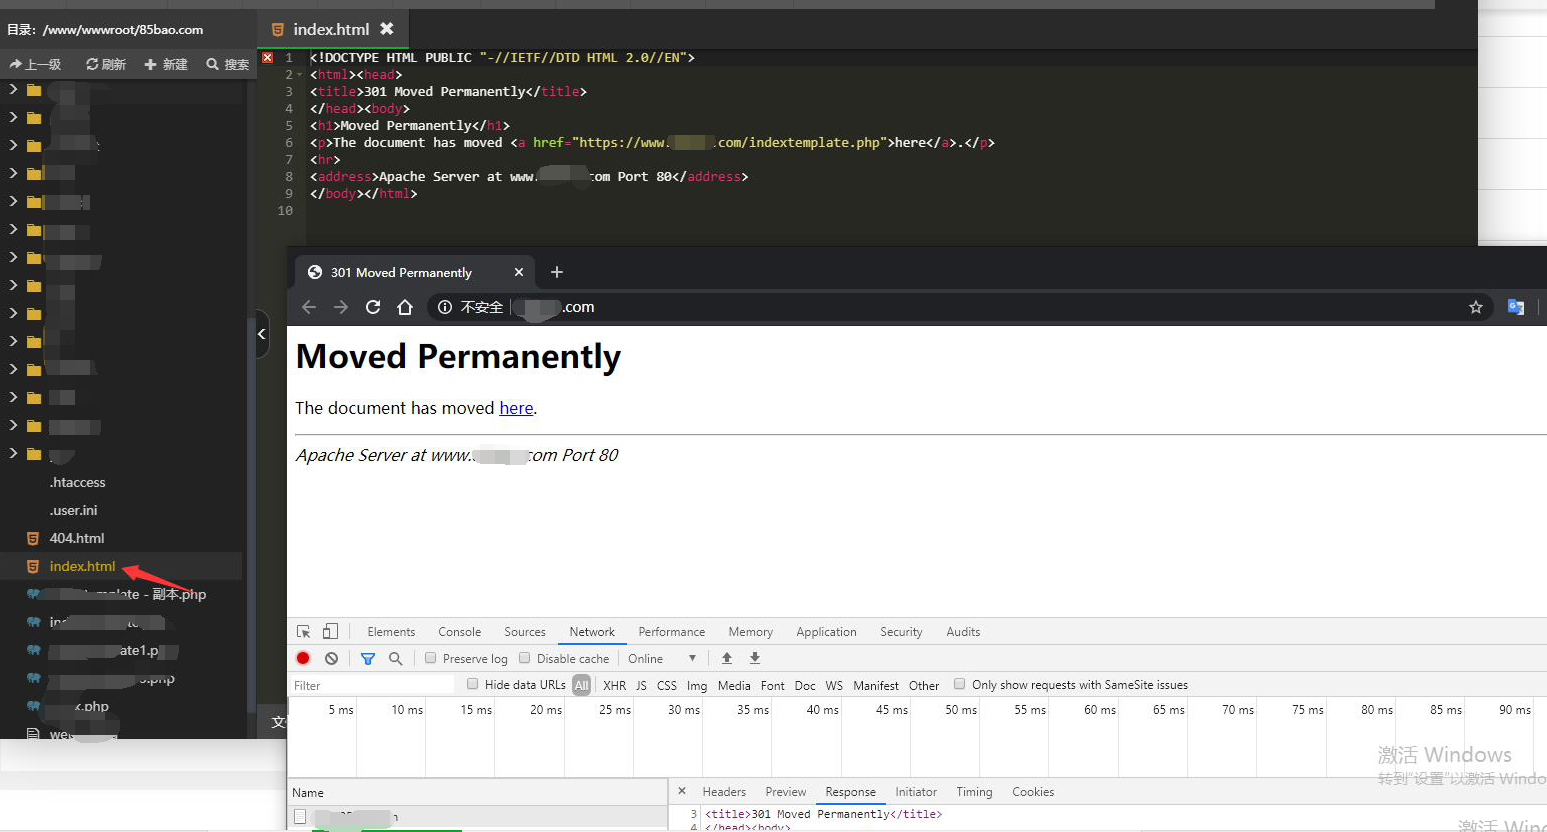Switch to the Application panel
Viewport: 1547px width, 832px height.
click(826, 632)
